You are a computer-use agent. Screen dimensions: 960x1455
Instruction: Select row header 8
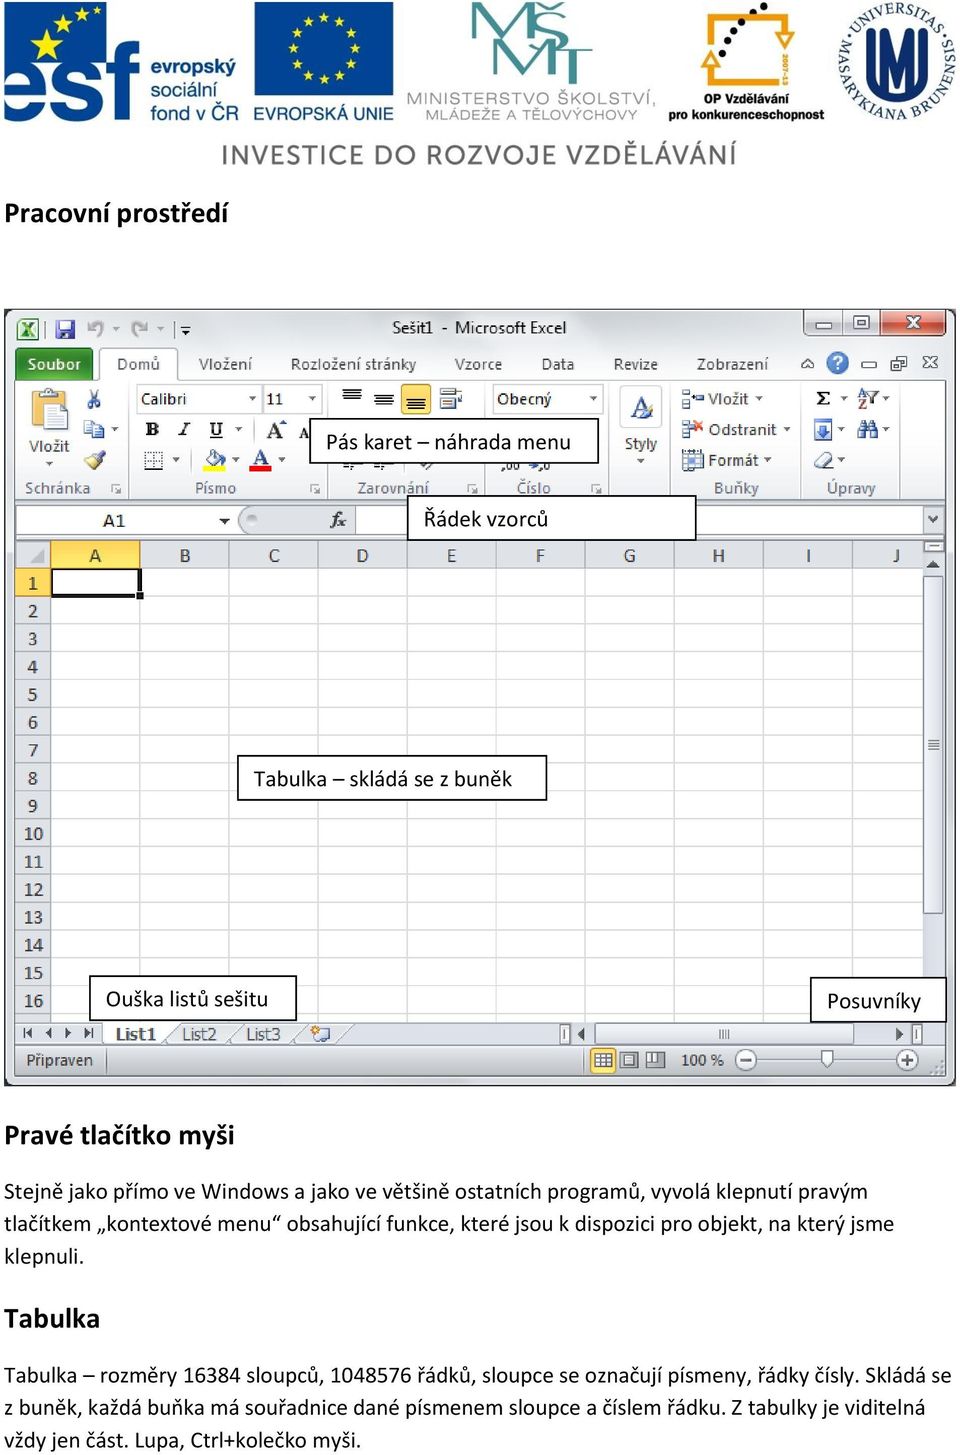click(33, 778)
